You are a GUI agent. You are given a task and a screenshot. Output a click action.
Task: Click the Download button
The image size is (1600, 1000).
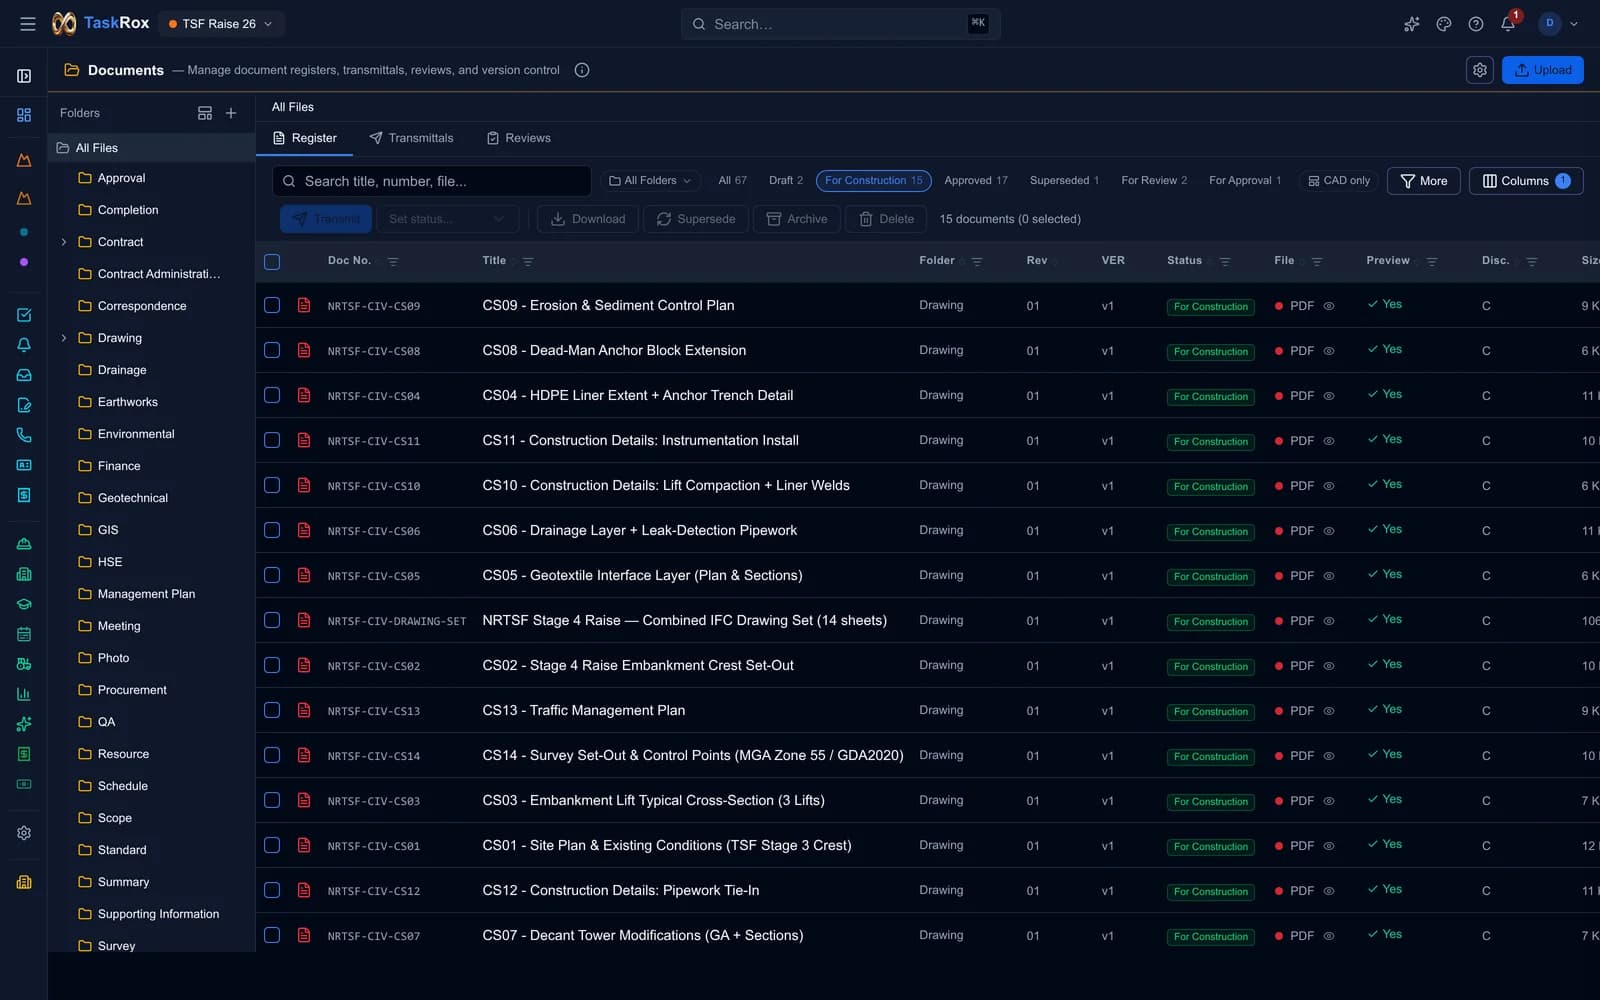(x=588, y=219)
